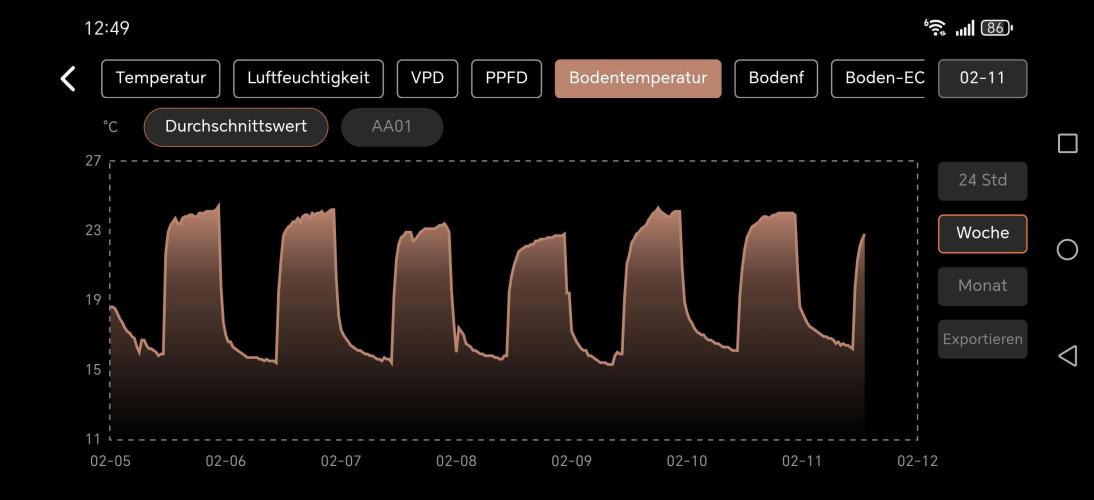Tap the battery indicator icon

[x=996, y=28]
